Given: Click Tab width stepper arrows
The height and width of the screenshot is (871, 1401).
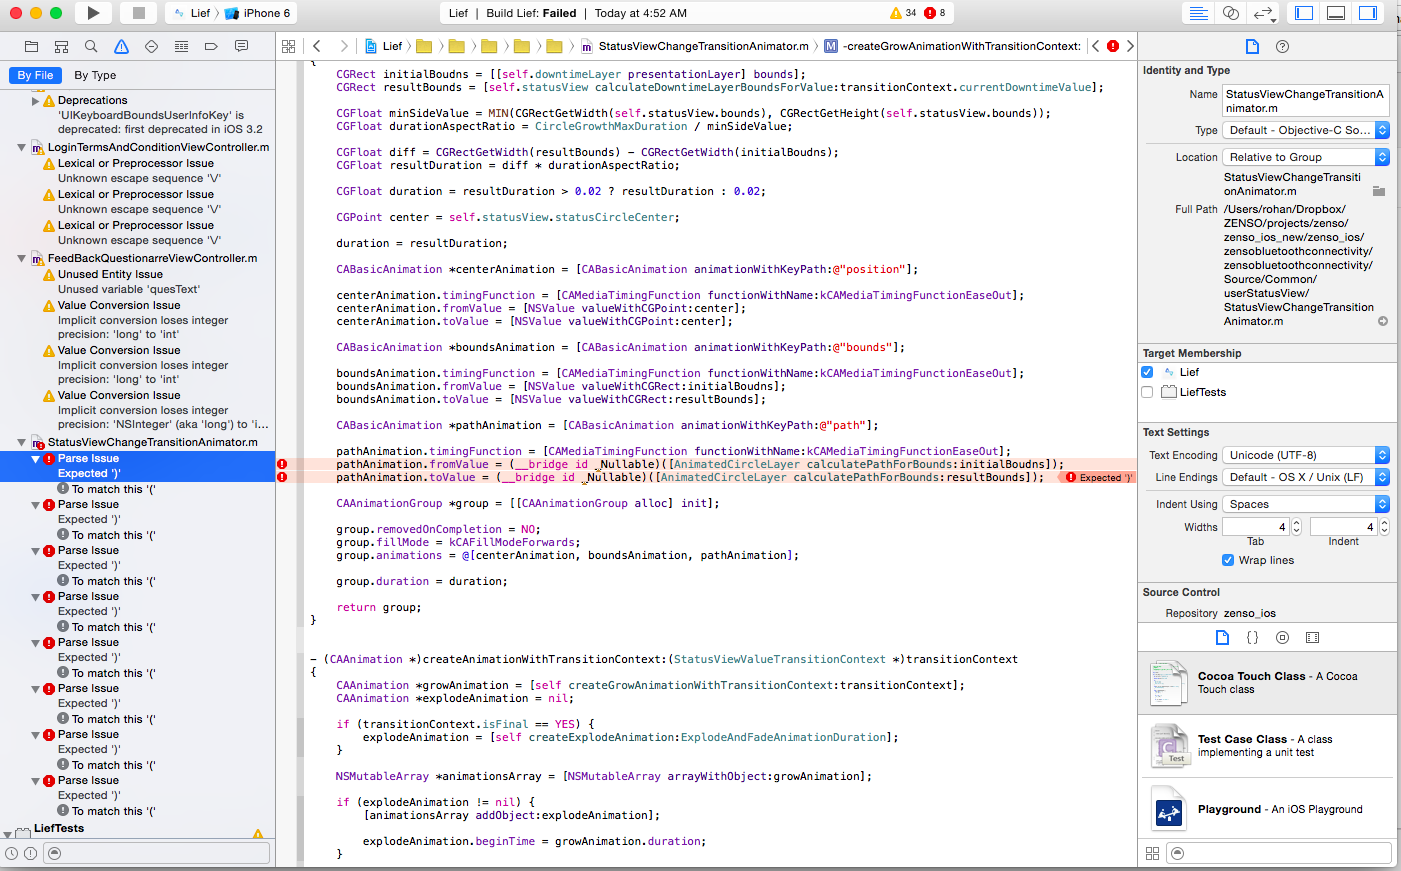Looking at the screenshot, I should [1297, 527].
